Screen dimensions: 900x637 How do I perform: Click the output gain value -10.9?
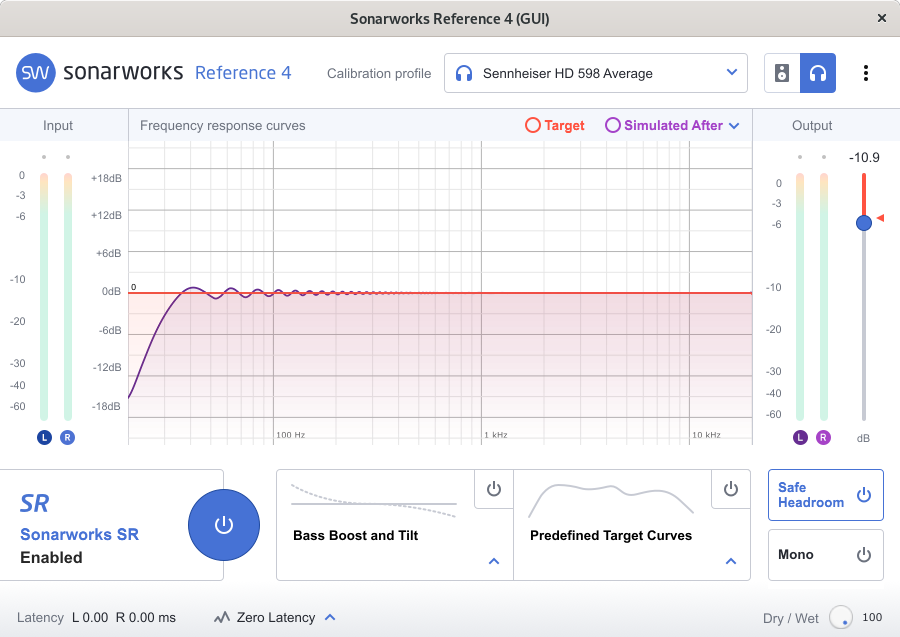point(864,157)
